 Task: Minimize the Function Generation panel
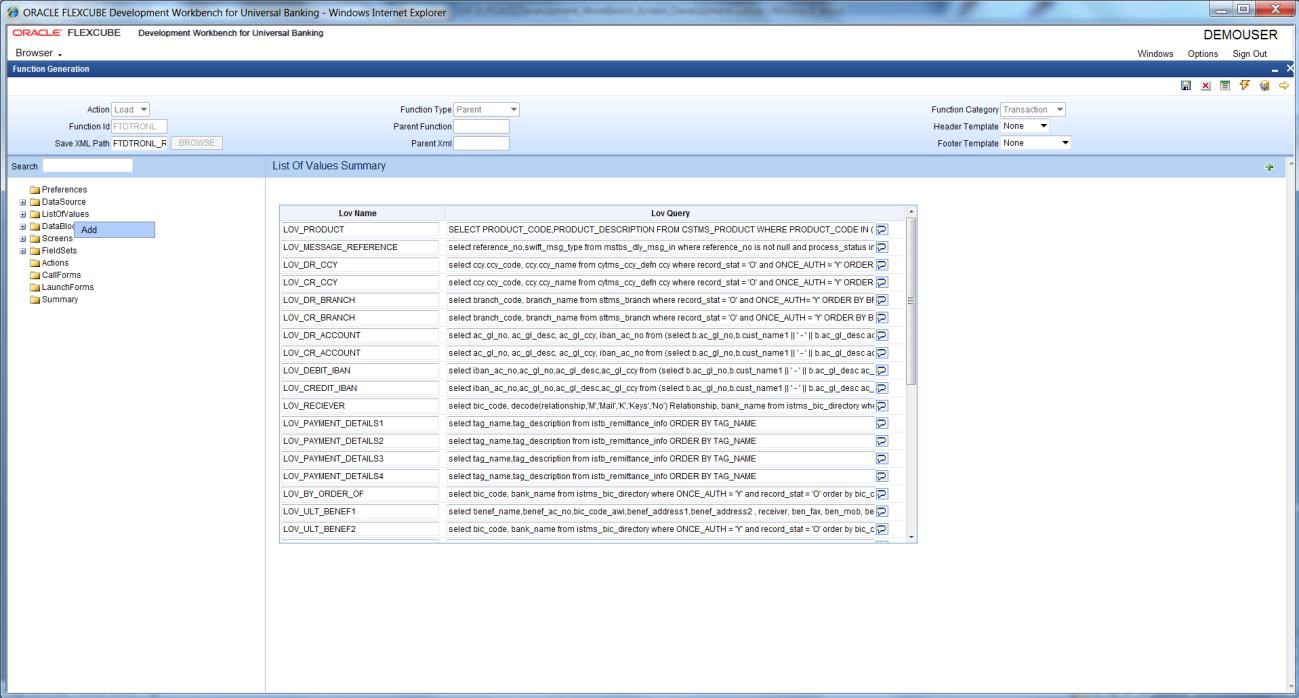pos(1275,69)
